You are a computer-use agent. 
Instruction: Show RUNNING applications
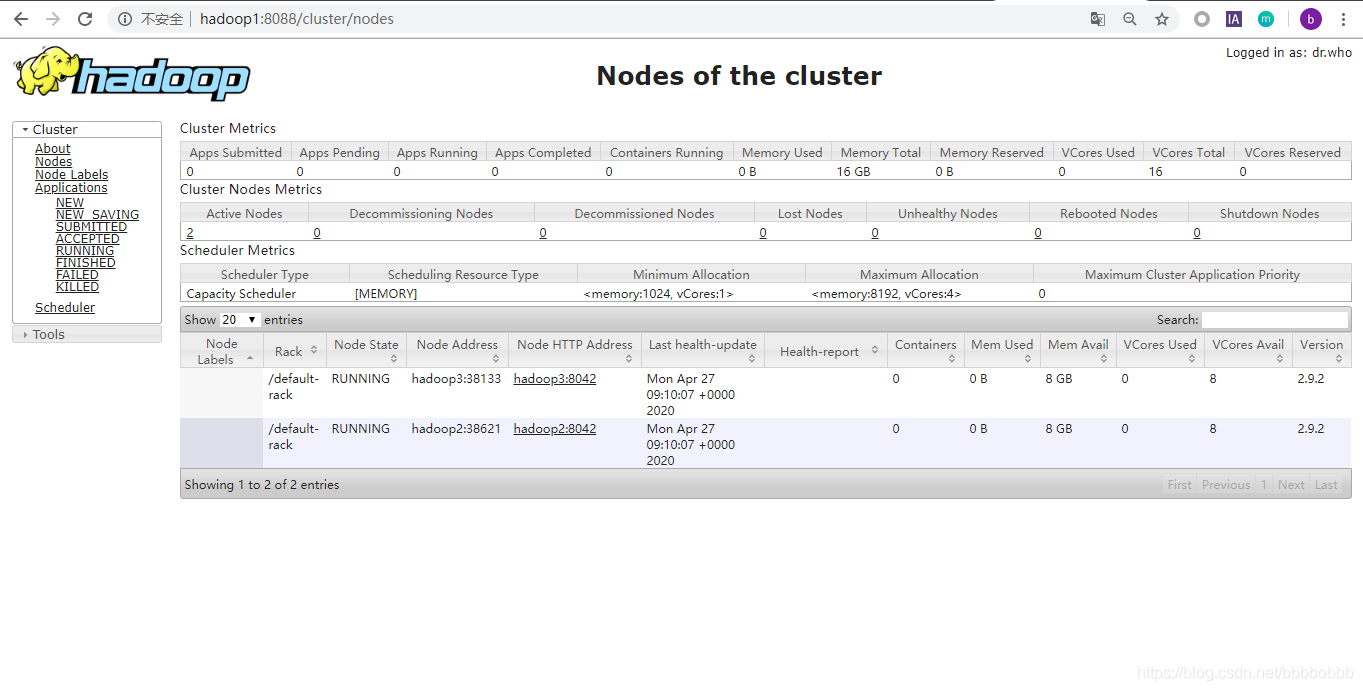coord(85,250)
